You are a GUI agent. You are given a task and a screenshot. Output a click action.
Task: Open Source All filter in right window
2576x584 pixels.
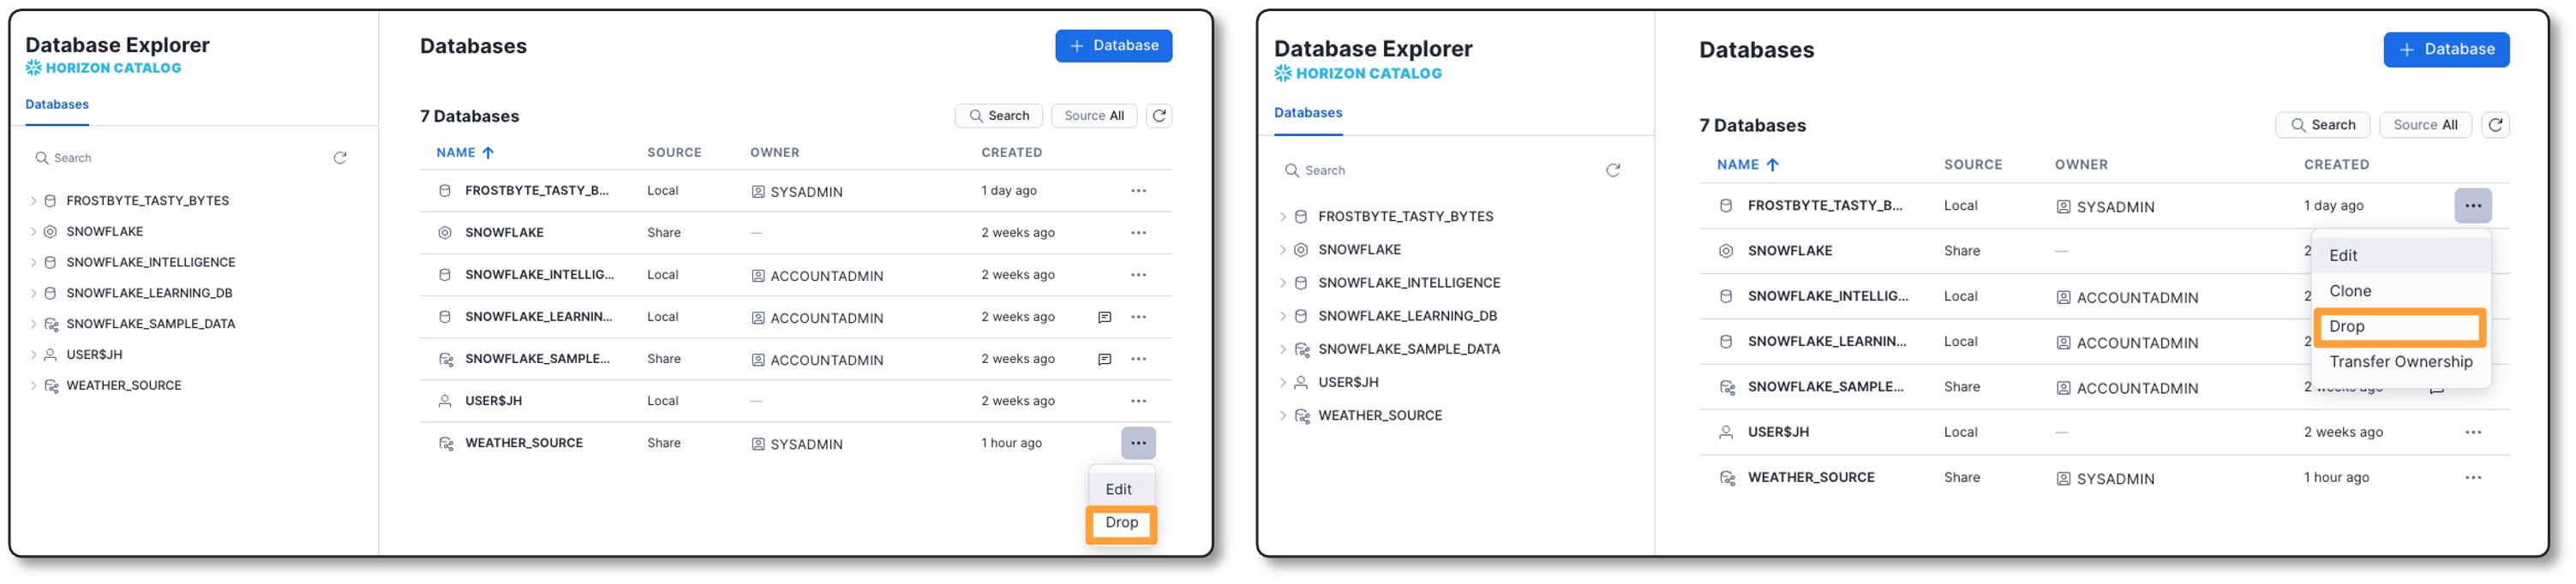pyautogui.click(x=2425, y=125)
